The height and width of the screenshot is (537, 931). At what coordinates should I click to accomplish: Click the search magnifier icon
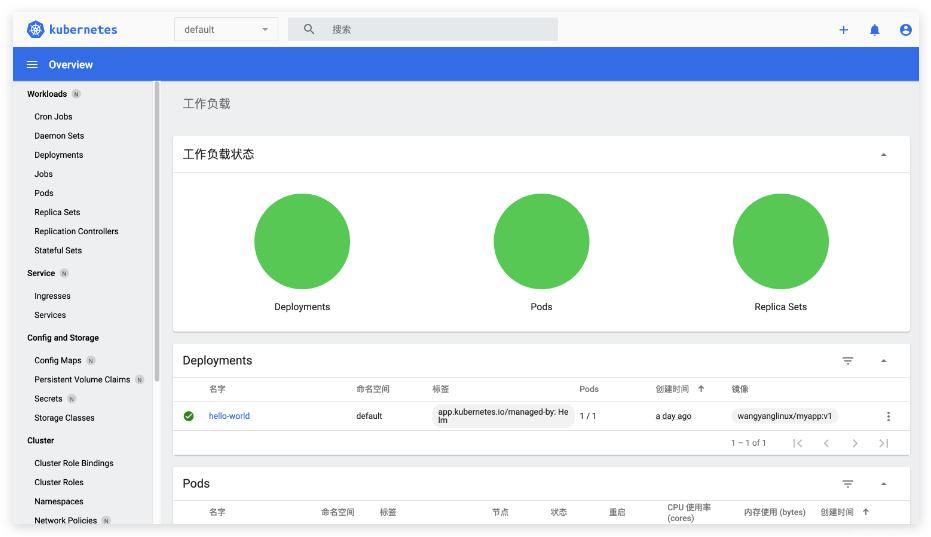(309, 29)
